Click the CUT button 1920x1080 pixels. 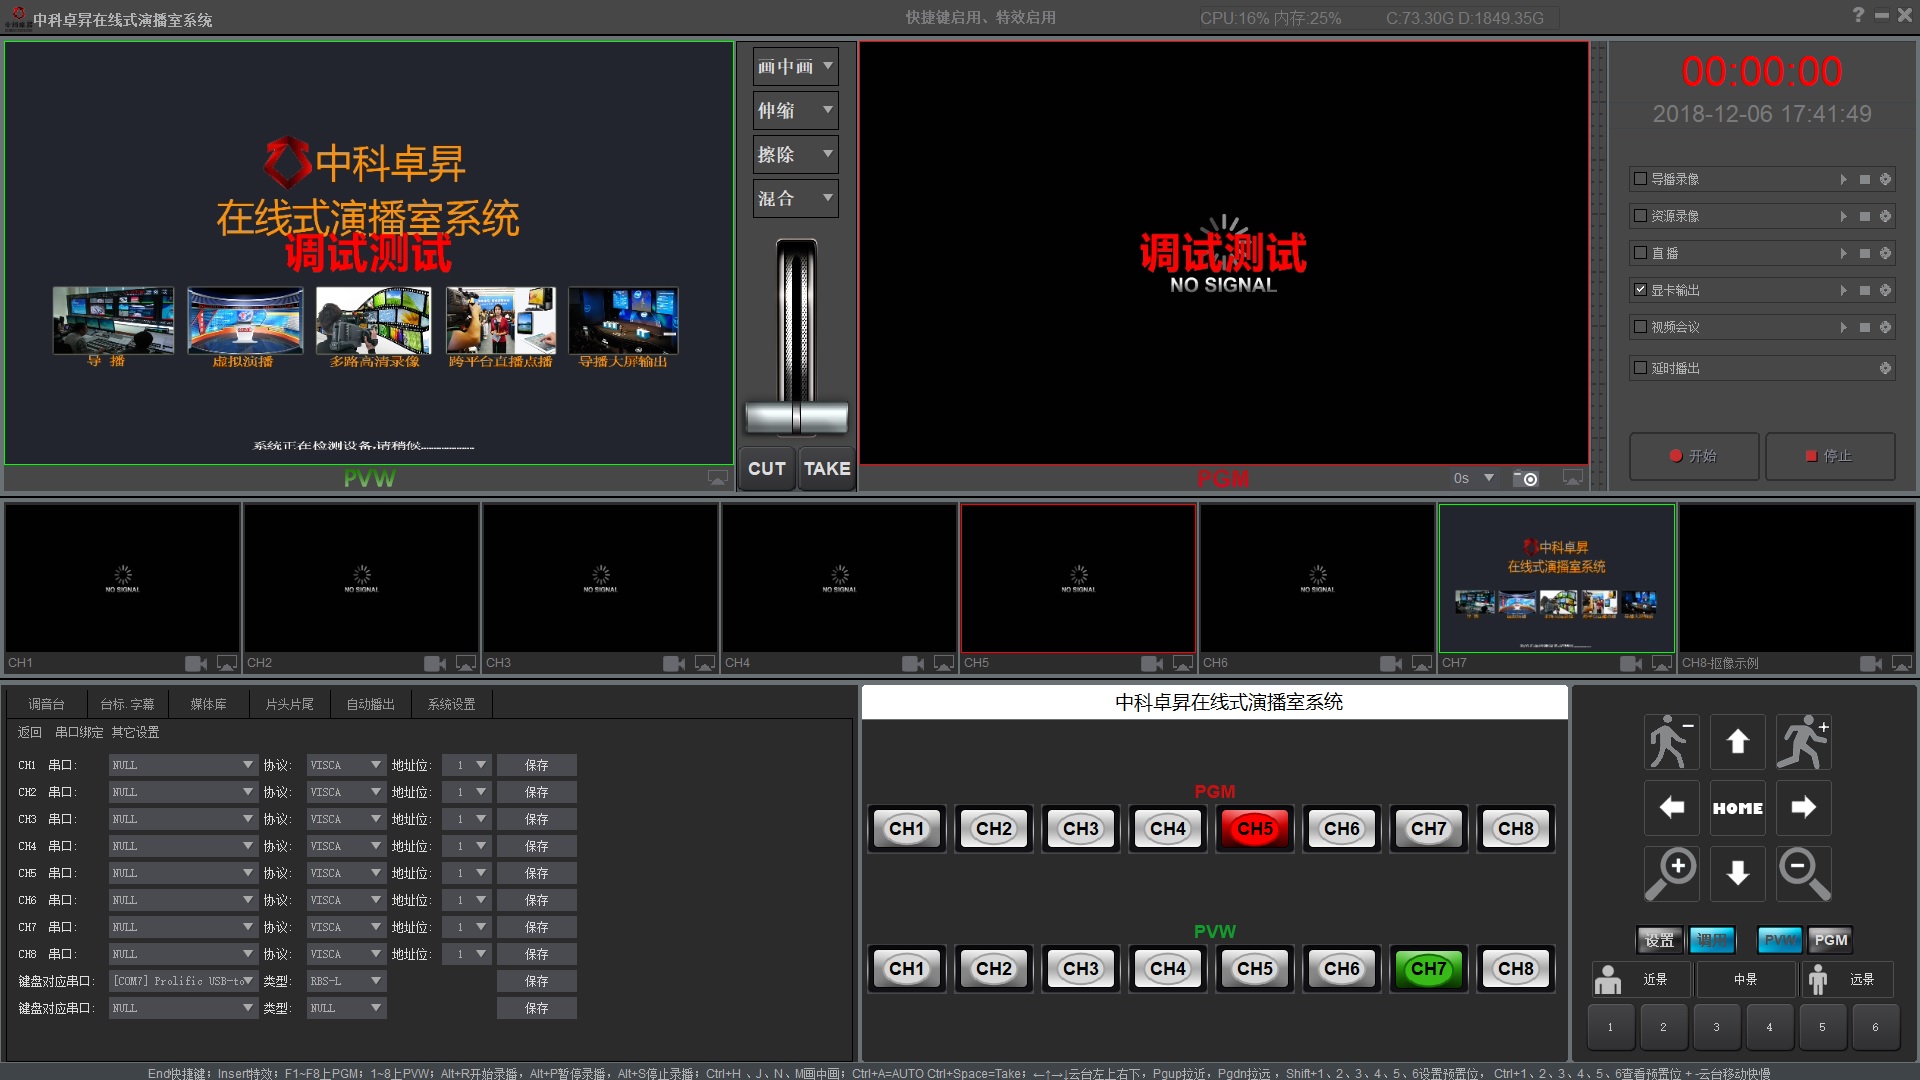[x=767, y=469]
